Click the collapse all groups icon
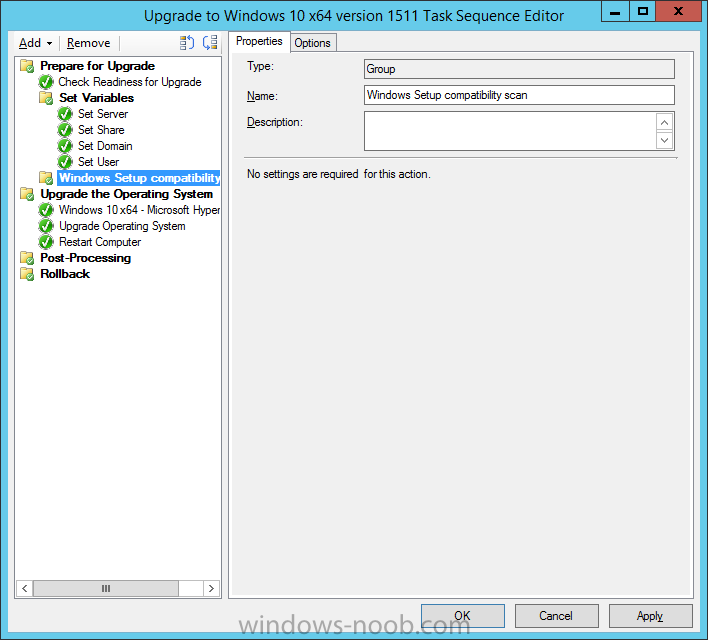The height and width of the screenshot is (640, 708). (x=210, y=43)
